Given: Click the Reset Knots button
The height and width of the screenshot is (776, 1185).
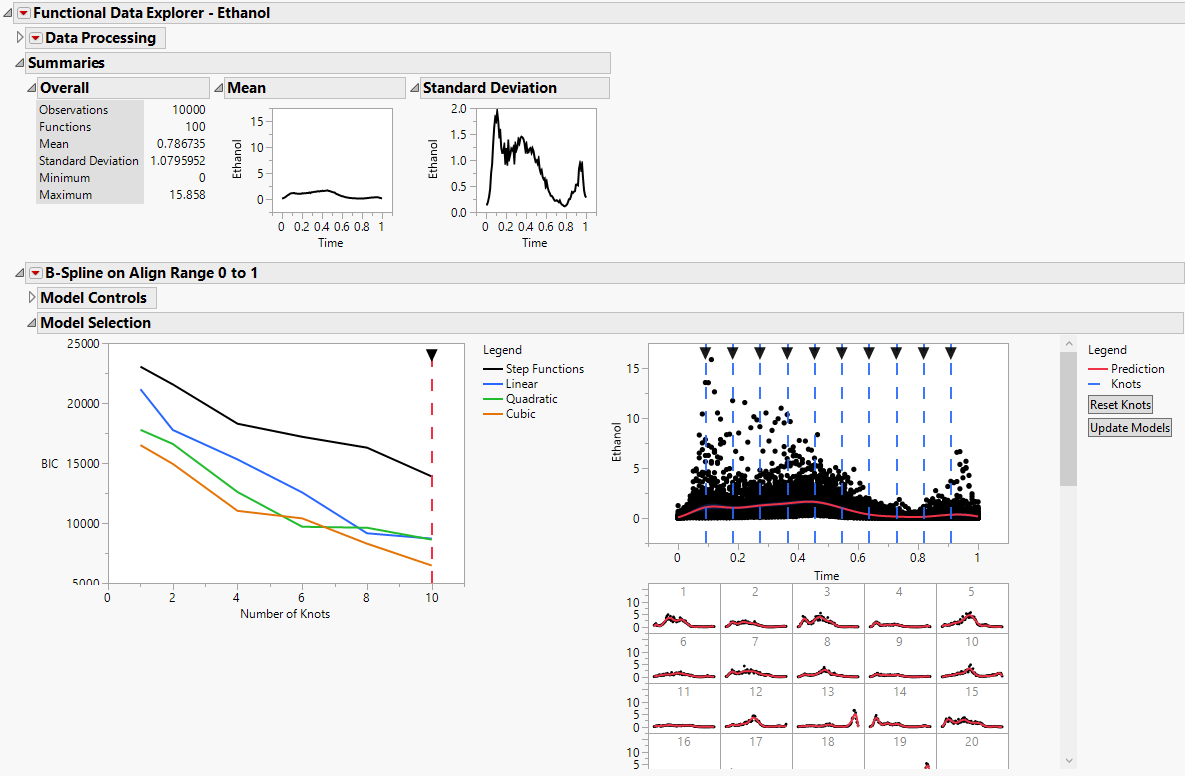Looking at the screenshot, I should coord(1120,405).
